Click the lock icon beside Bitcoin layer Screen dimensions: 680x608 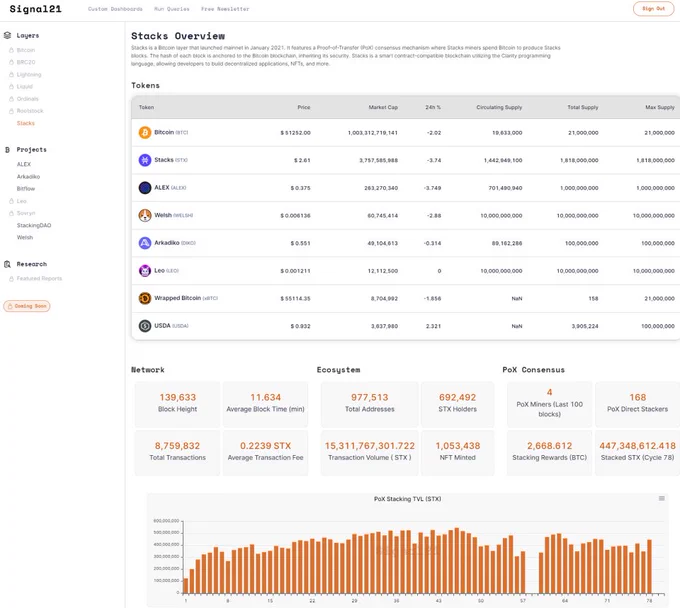(11, 50)
